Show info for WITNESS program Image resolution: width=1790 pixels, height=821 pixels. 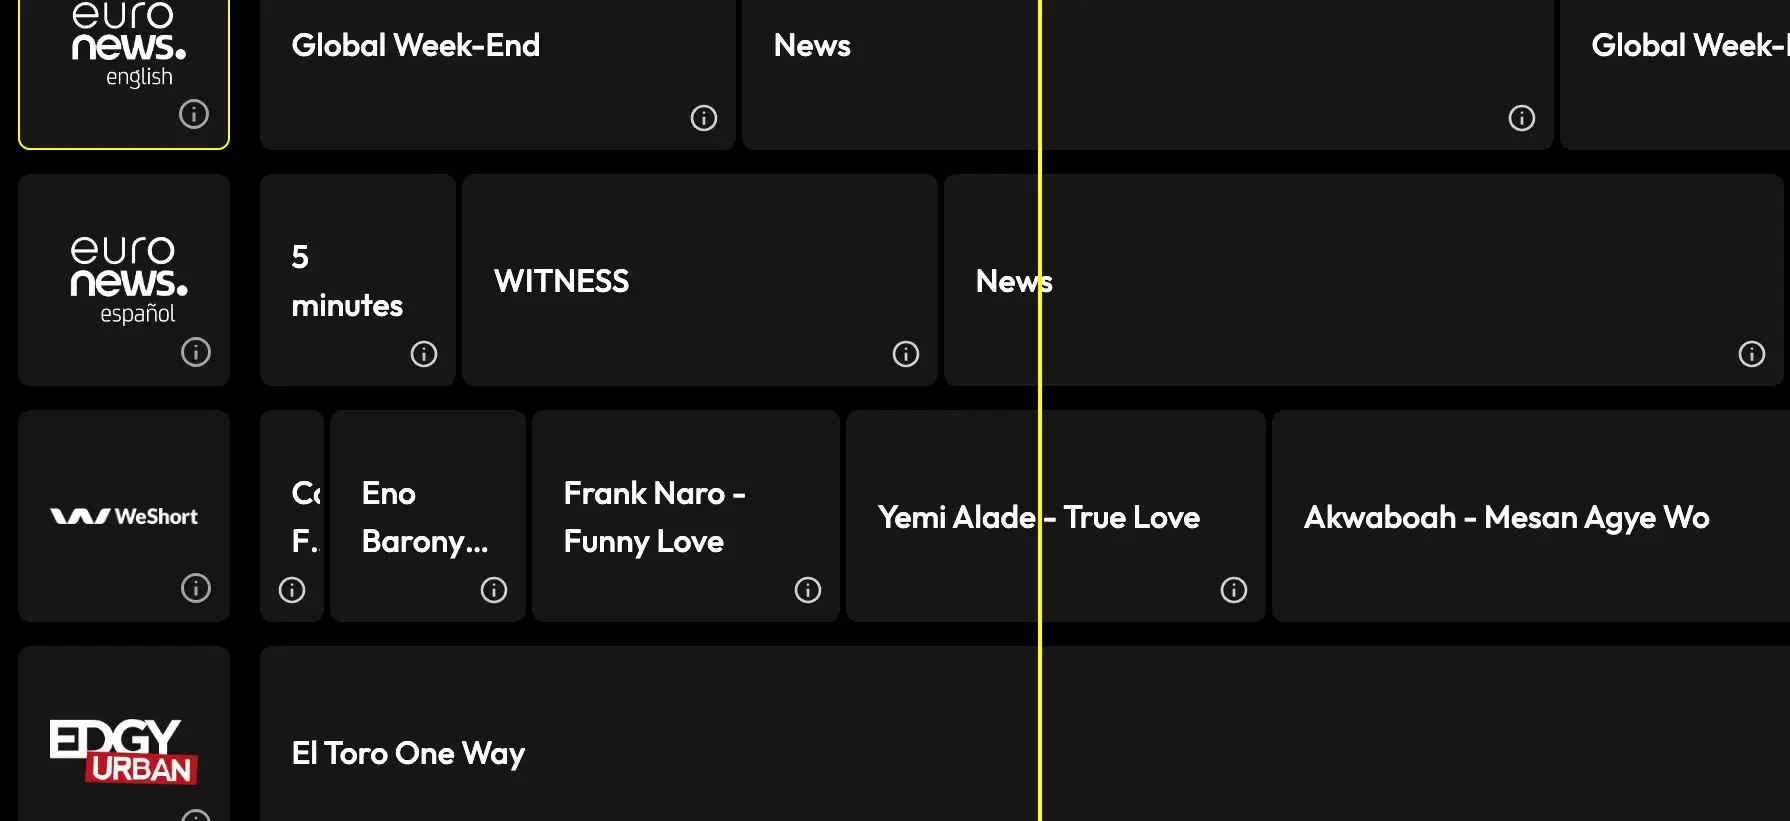pyautogui.click(x=906, y=354)
